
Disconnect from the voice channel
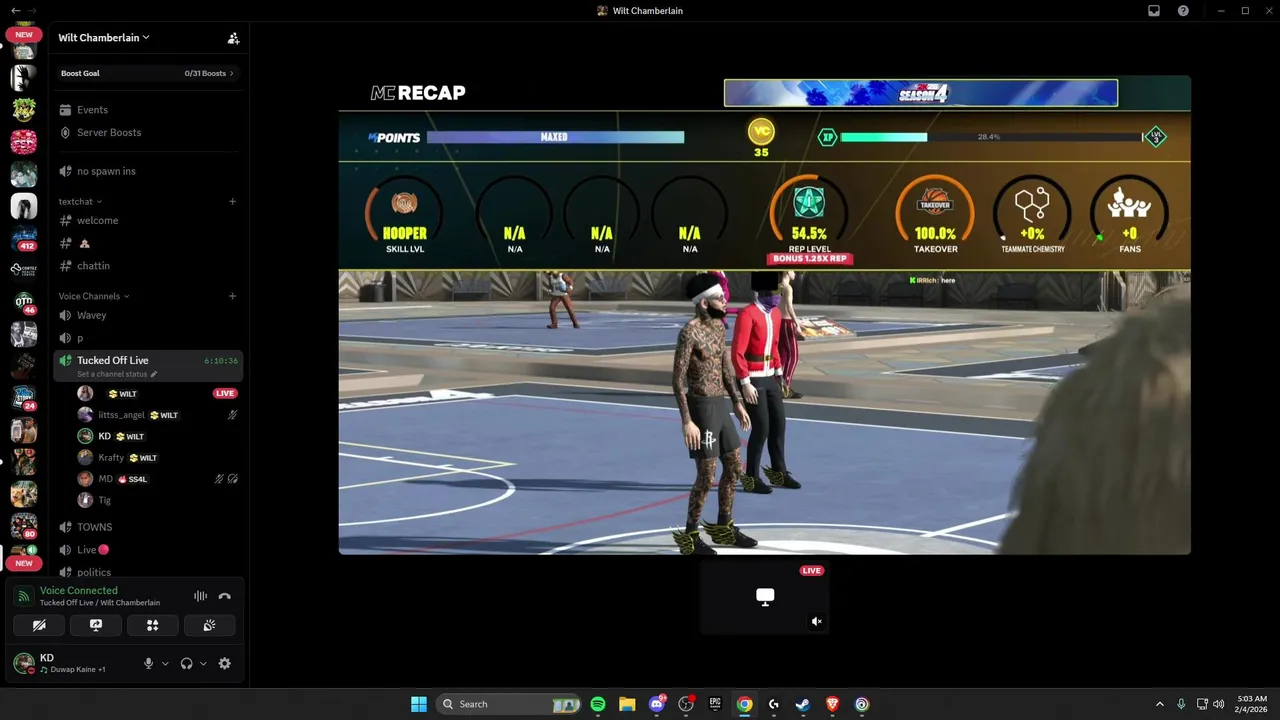(225, 596)
